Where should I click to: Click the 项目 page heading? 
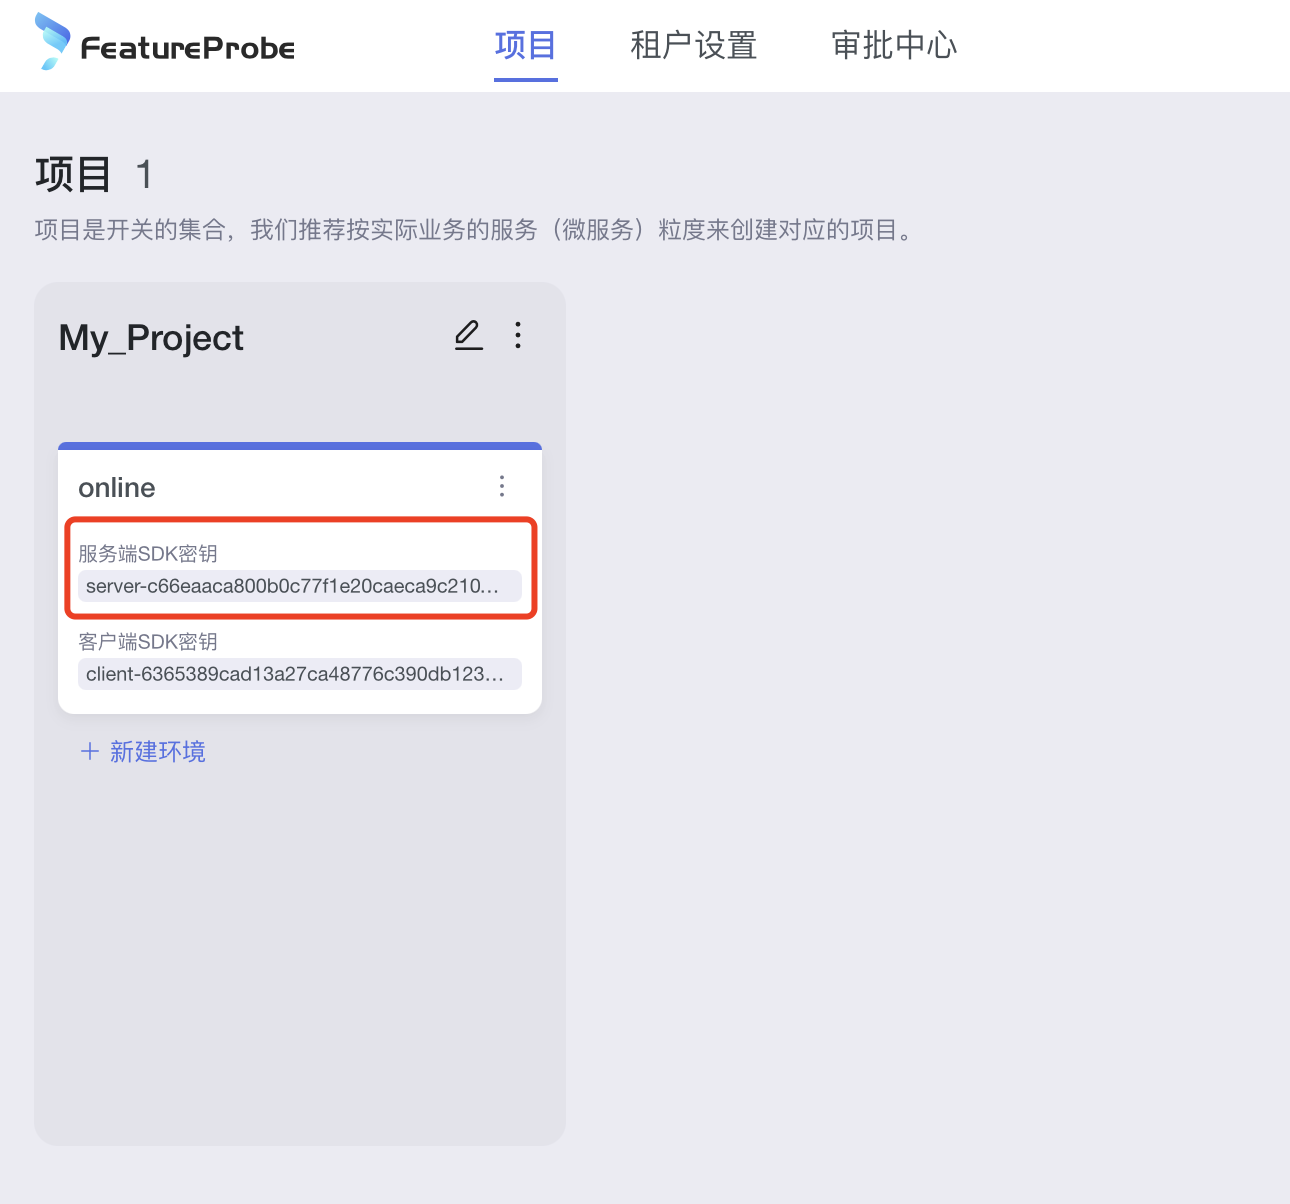pos(73,175)
